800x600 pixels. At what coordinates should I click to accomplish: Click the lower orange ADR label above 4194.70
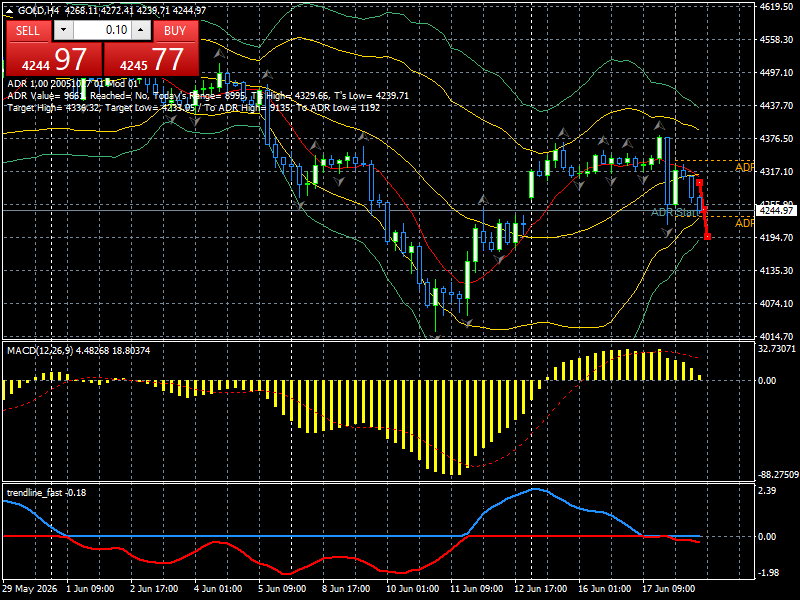(744, 223)
